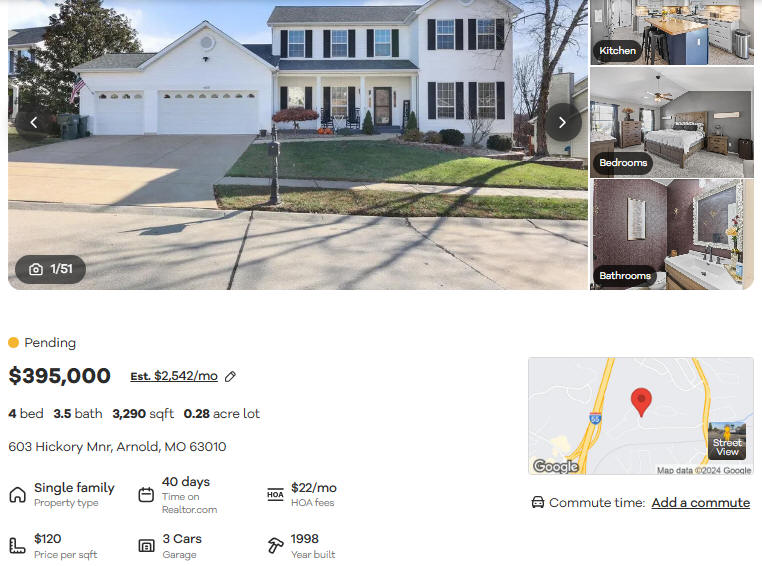Click Add a commute link

[700, 502]
